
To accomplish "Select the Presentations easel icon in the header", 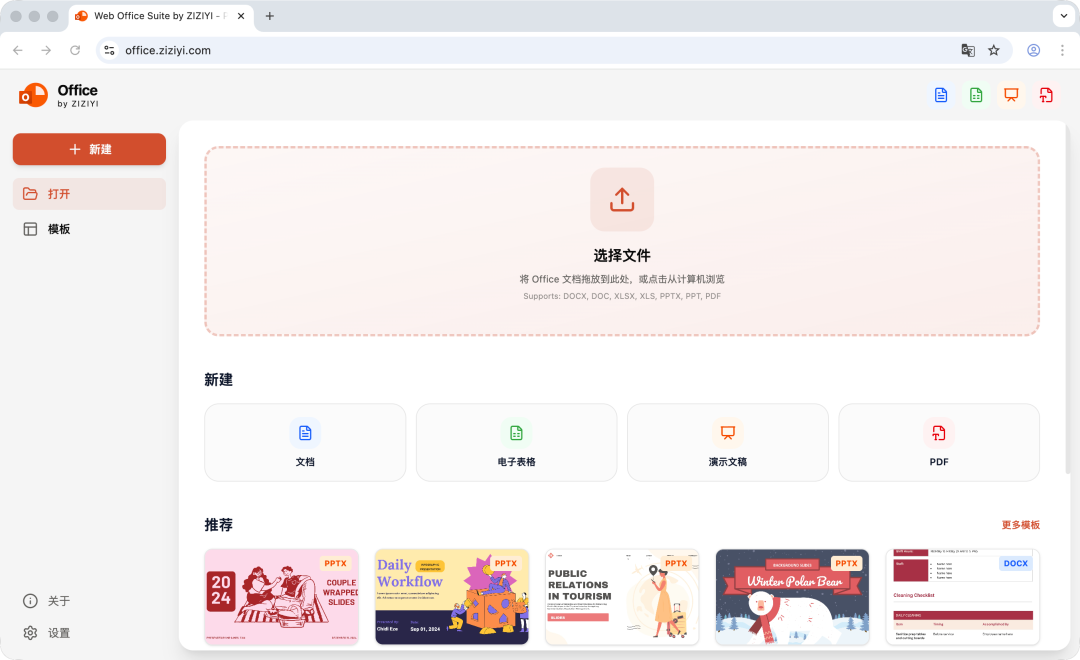I will click(1011, 95).
